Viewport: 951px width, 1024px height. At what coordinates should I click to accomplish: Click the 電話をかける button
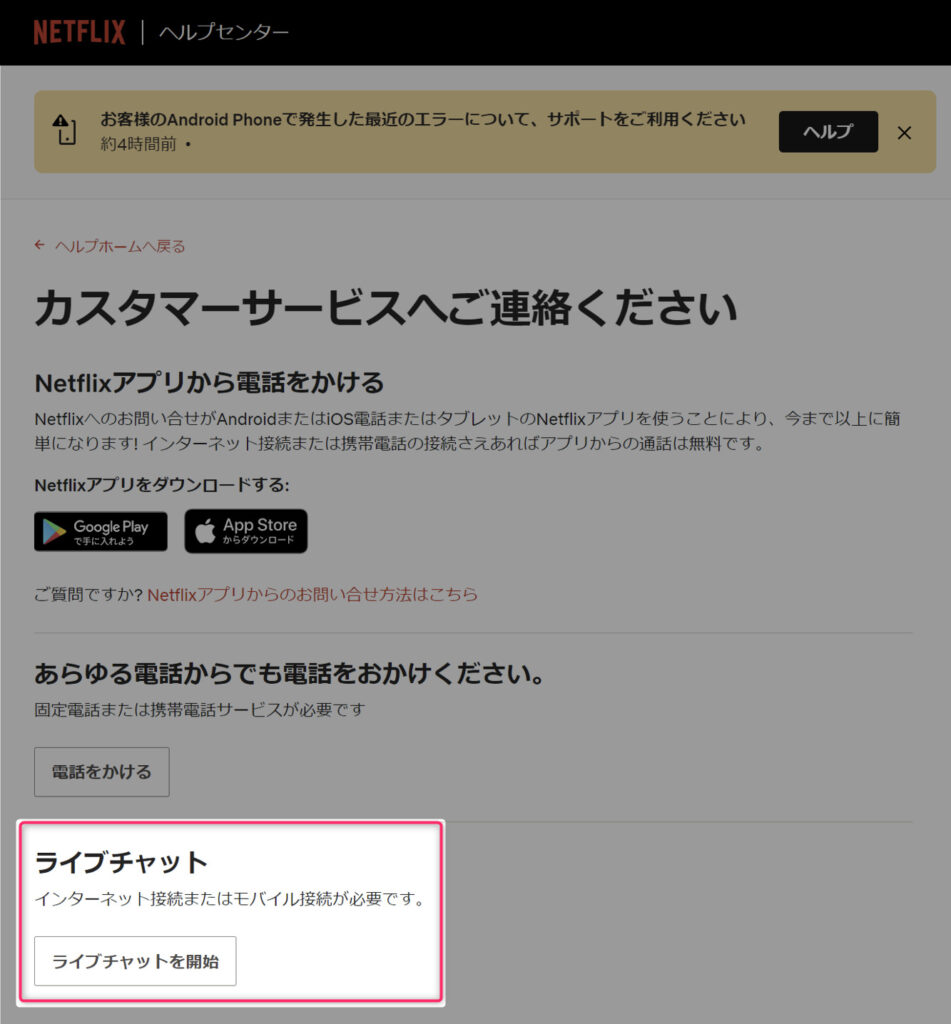coord(102,772)
